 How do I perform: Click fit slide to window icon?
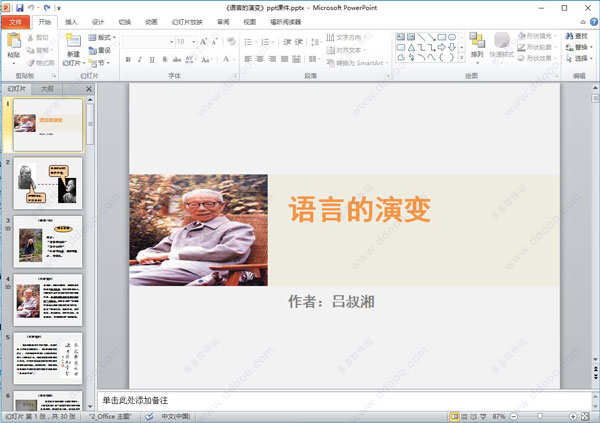(585, 416)
